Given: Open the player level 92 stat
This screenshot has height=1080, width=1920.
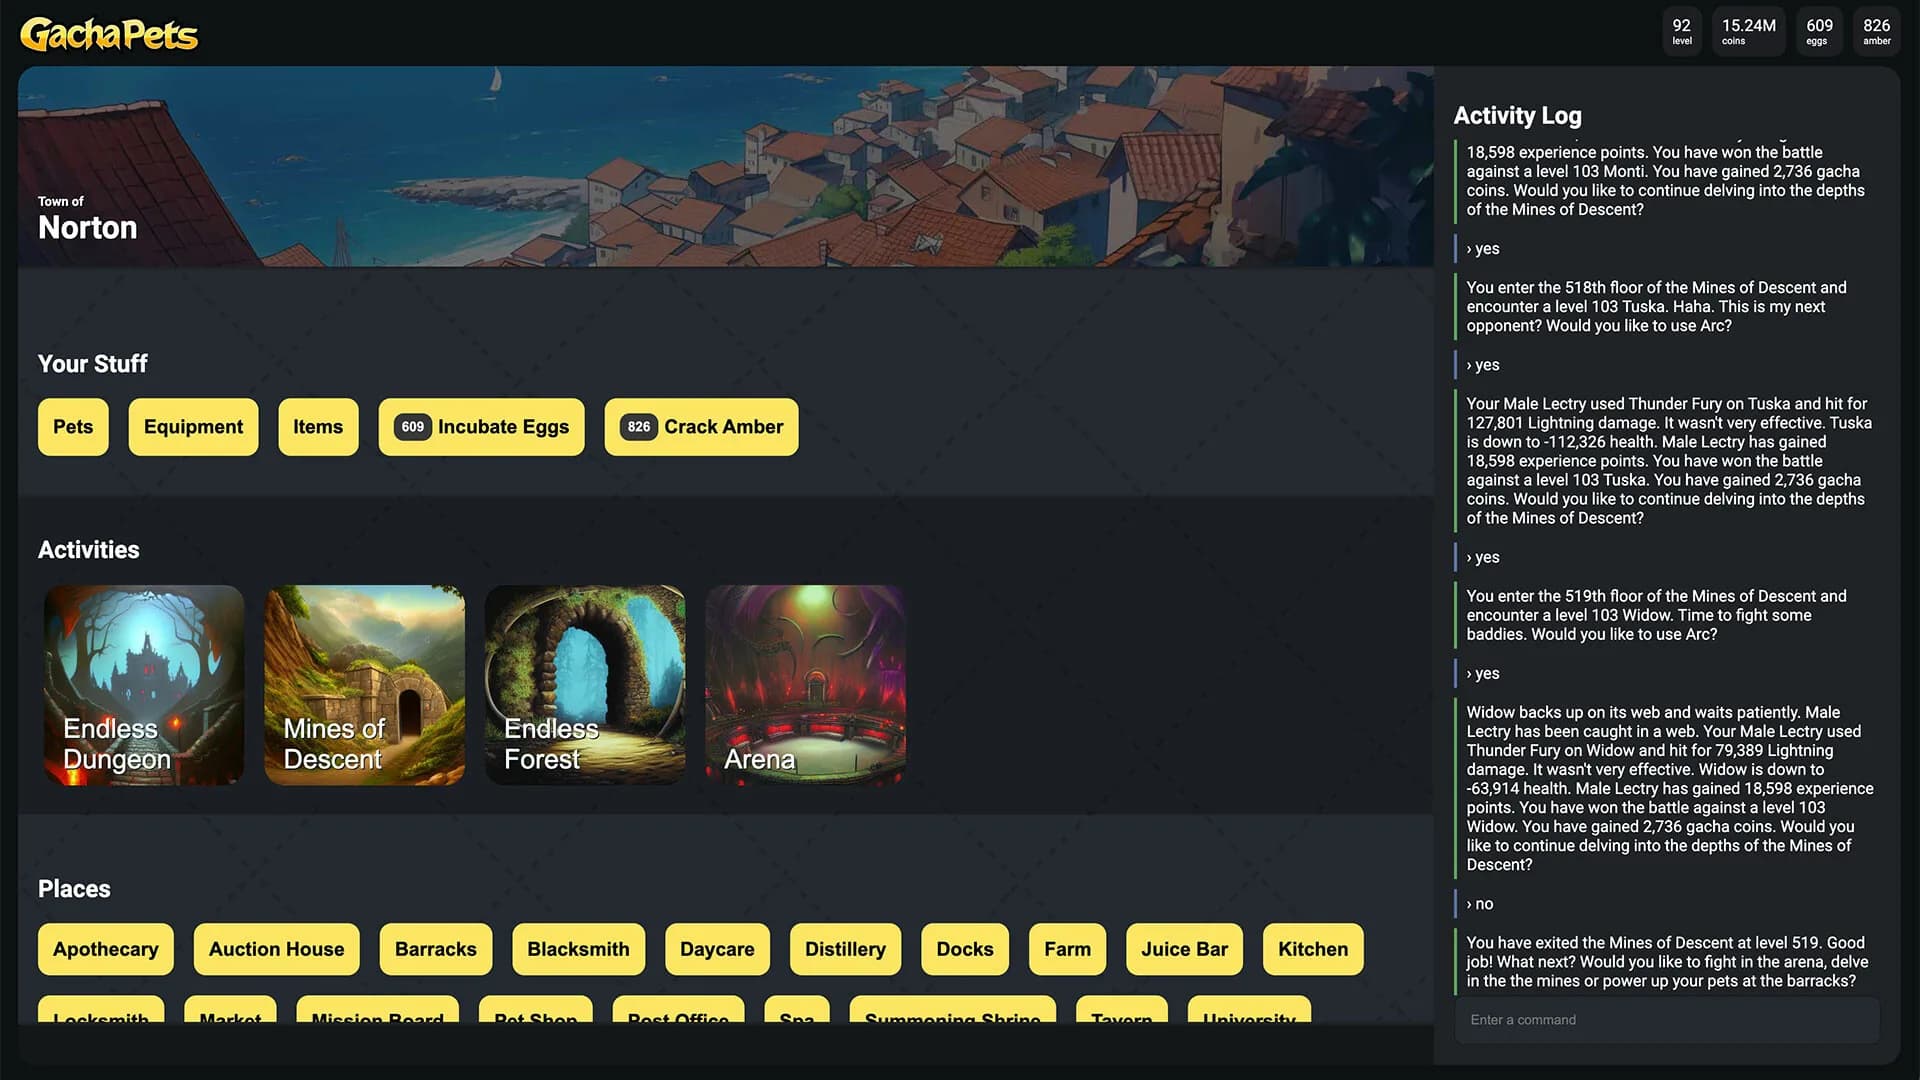Looking at the screenshot, I should coord(1682,32).
